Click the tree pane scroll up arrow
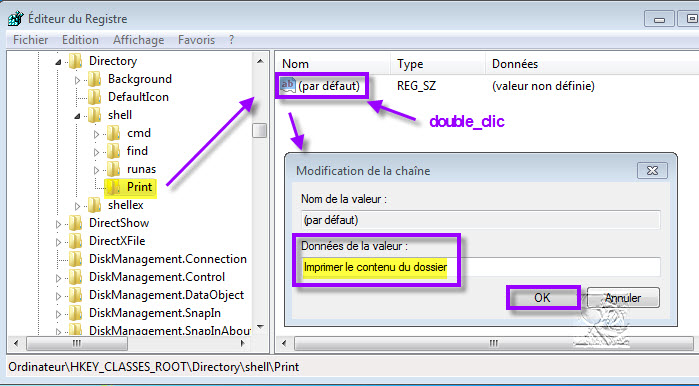 [260, 61]
